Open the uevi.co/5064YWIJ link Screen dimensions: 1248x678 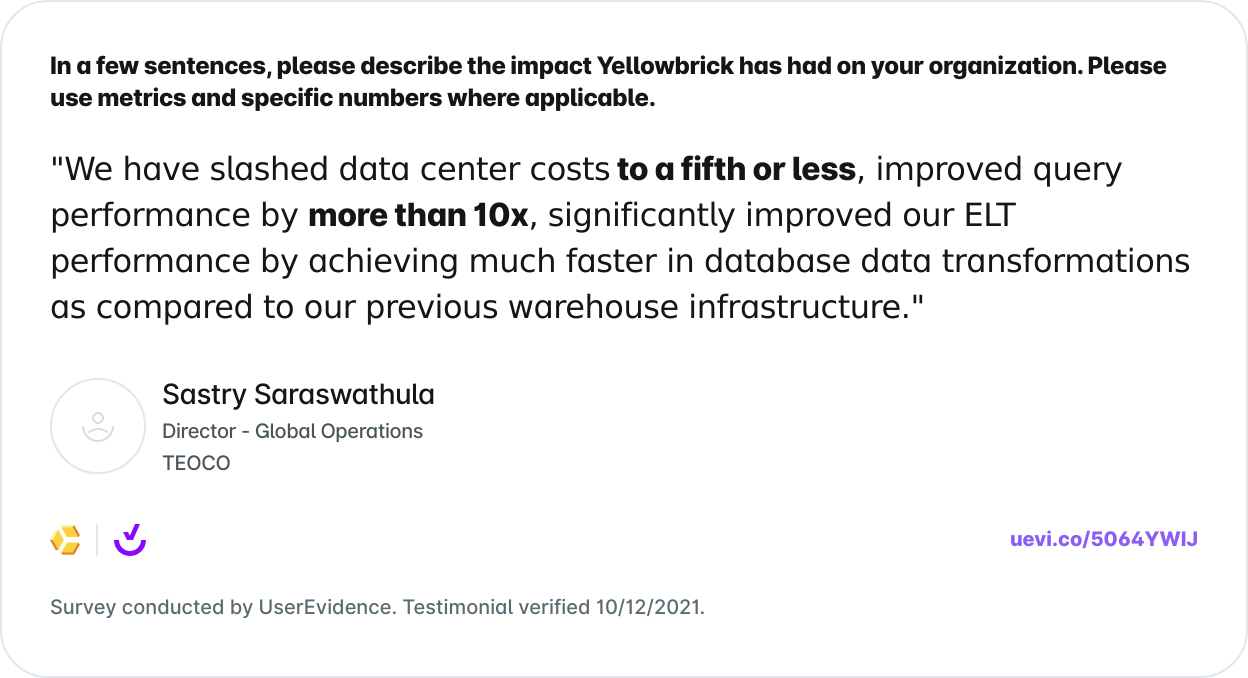[1104, 539]
